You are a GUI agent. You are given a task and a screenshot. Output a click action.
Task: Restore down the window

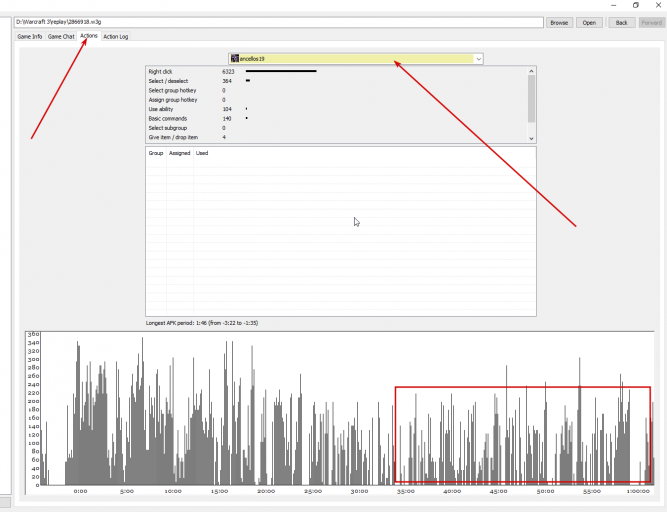[x=636, y=5]
